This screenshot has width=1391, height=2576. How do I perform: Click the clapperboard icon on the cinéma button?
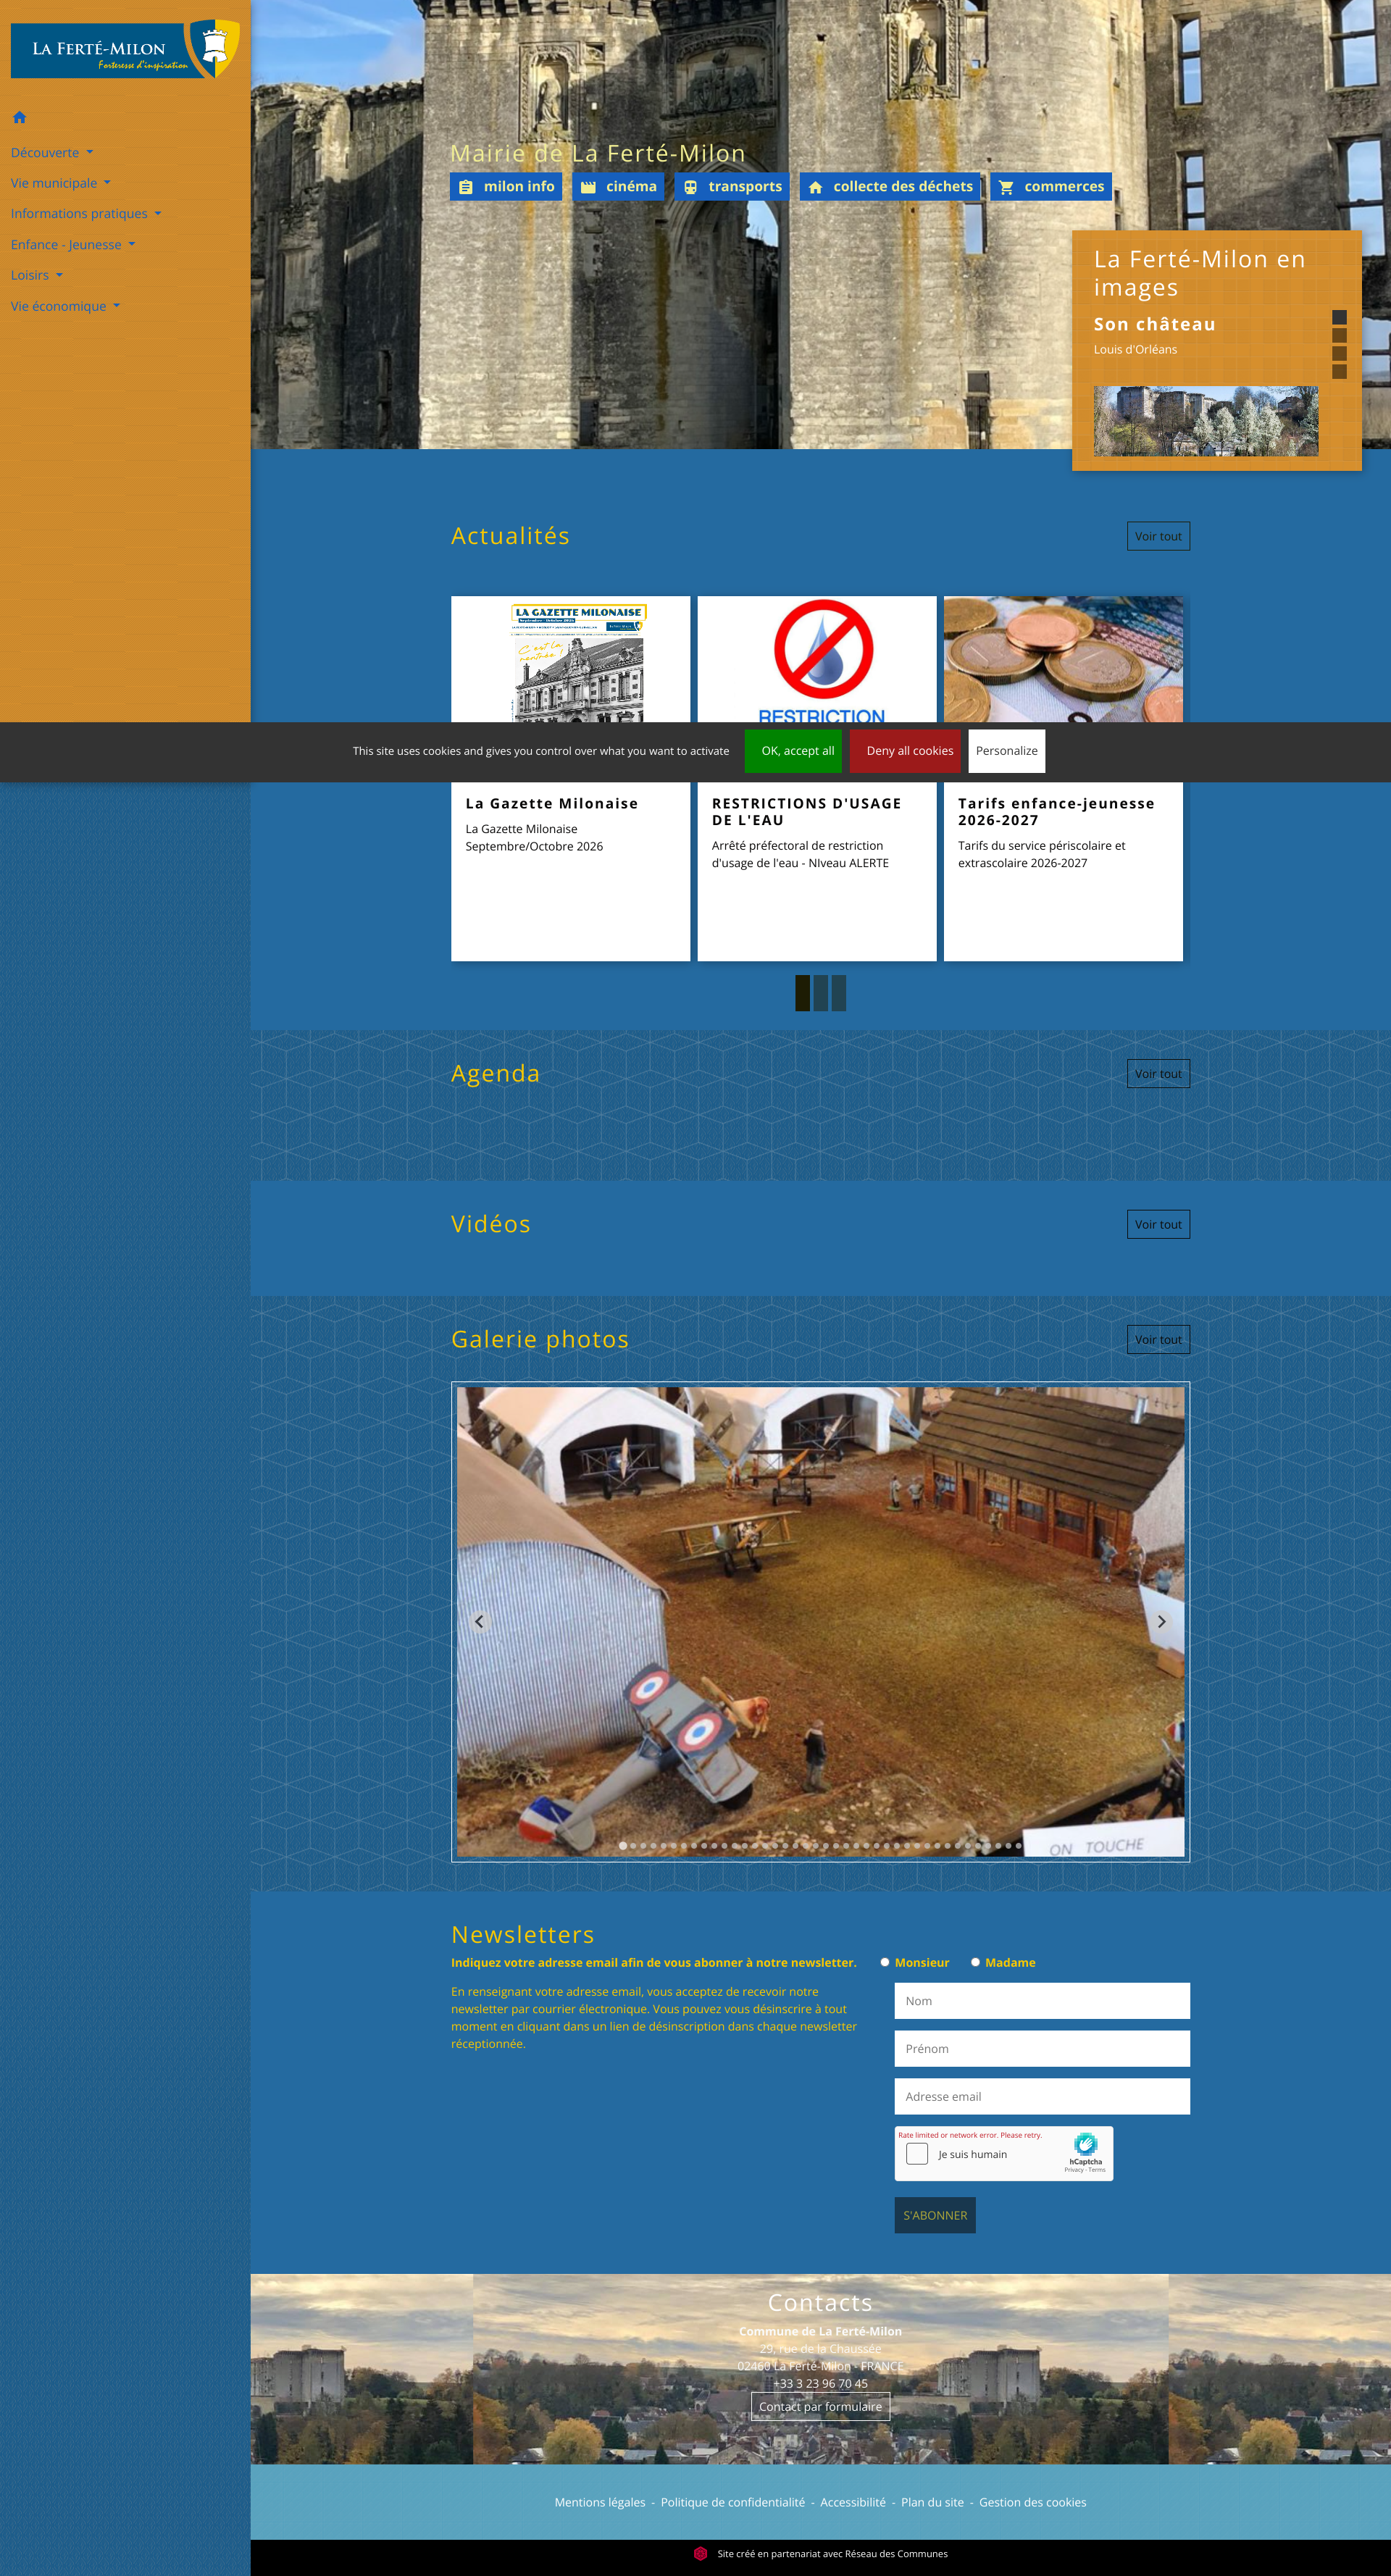pos(588,187)
